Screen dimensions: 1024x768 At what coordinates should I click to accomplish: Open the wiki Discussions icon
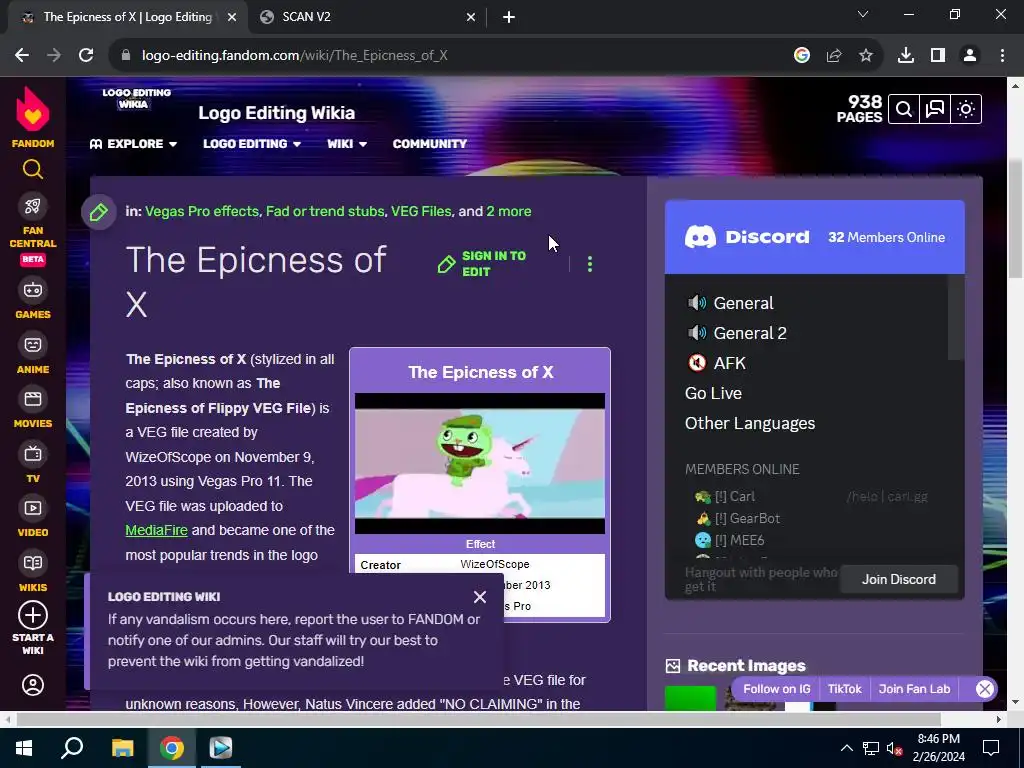[x=935, y=109]
